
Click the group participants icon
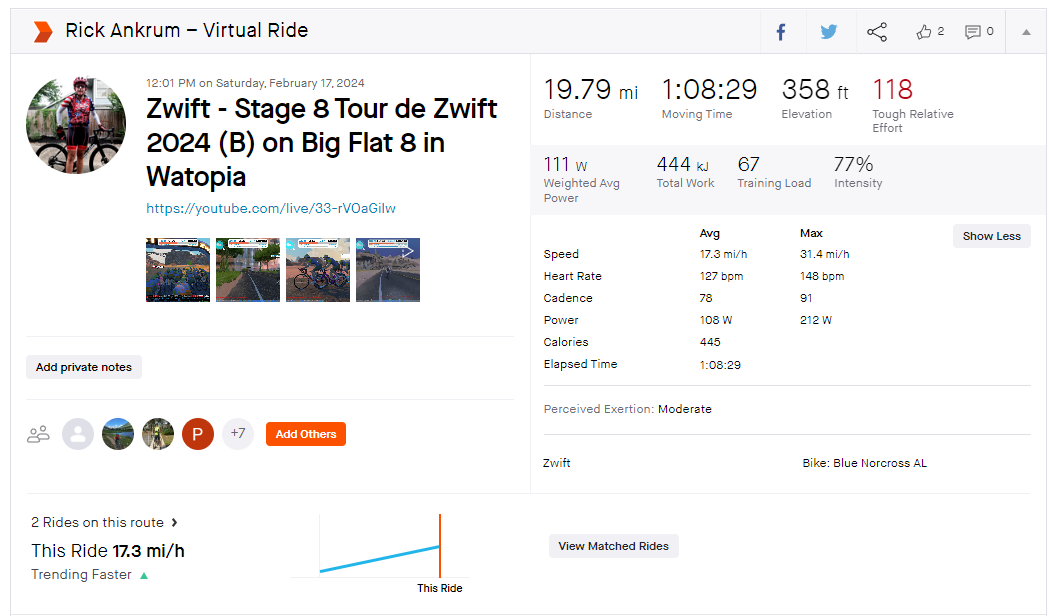[x=38, y=434]
